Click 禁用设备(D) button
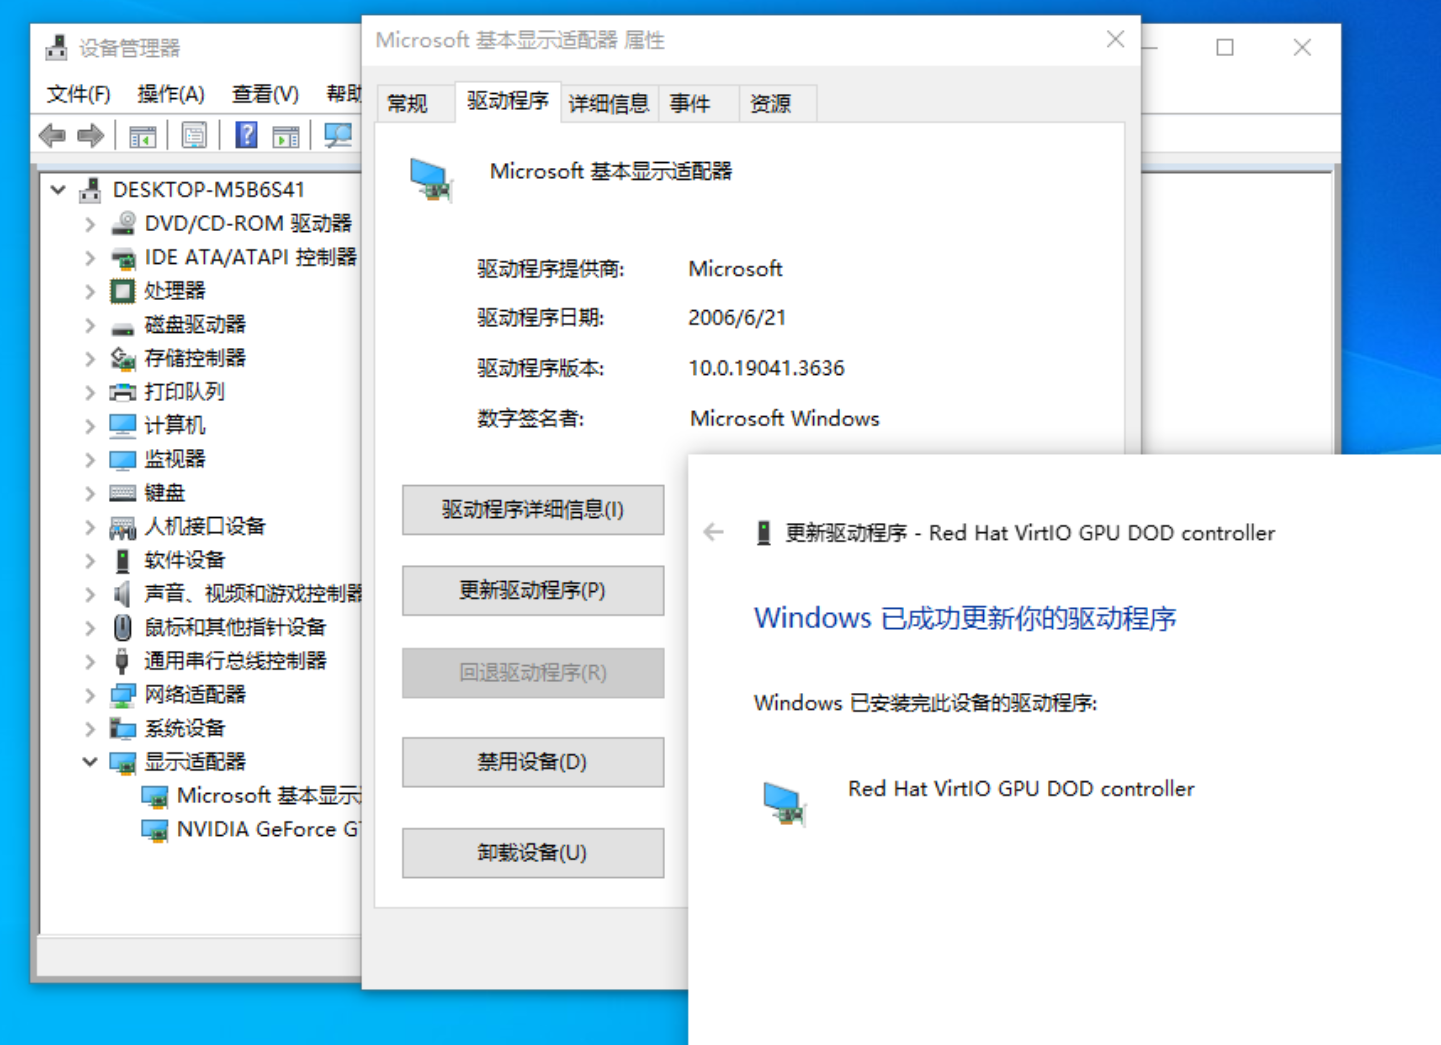The image size is (1441, 1045). tap(533, 762)
